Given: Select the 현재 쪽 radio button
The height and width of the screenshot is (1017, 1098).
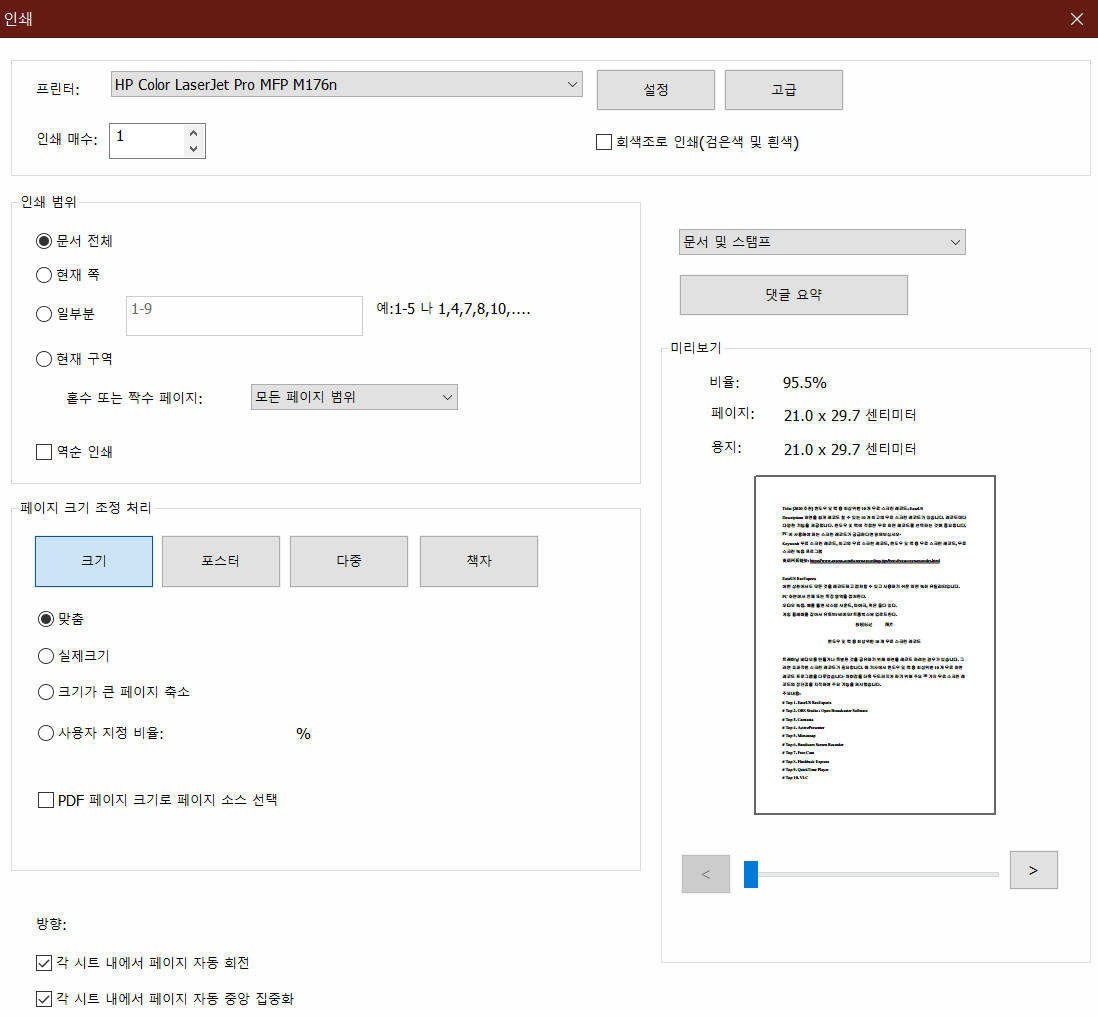Looking at the screenshot, I should pos(43,275).
